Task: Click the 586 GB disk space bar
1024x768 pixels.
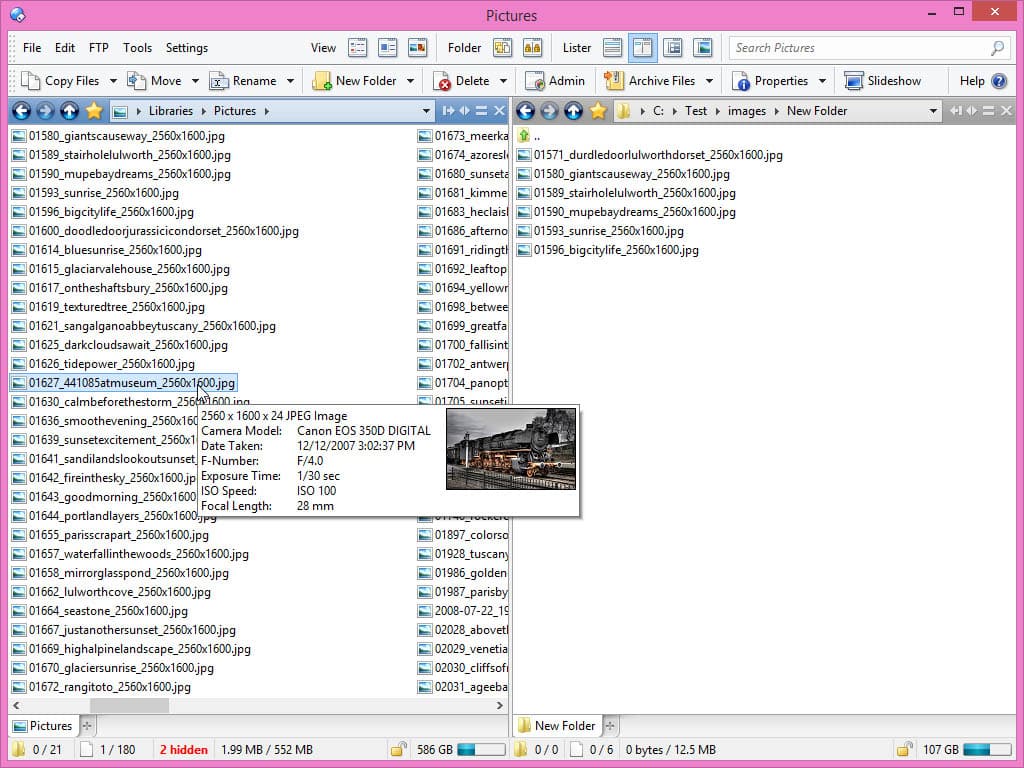Action: pos(481,749)
